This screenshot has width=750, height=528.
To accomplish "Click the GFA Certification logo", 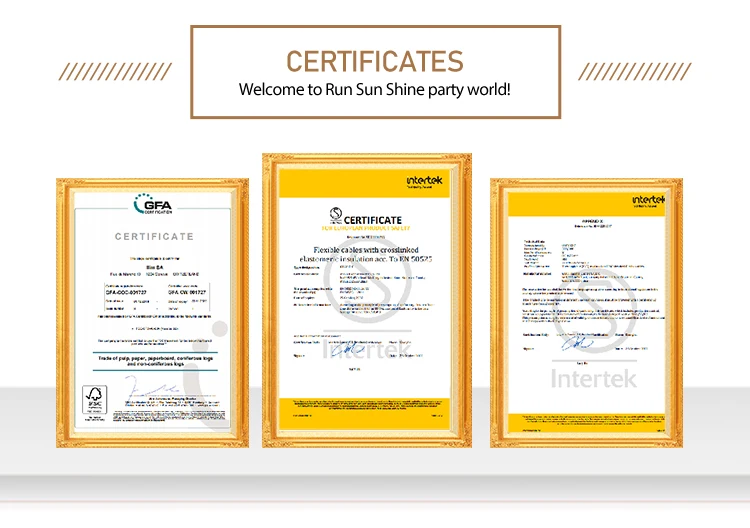I will [153, 204].
